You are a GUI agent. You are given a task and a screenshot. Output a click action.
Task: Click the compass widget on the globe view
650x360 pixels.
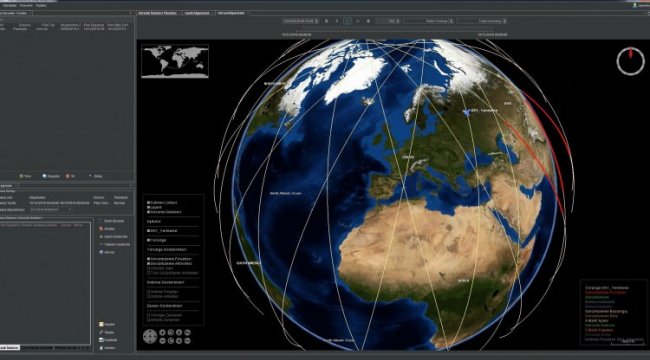pos(630,61)
